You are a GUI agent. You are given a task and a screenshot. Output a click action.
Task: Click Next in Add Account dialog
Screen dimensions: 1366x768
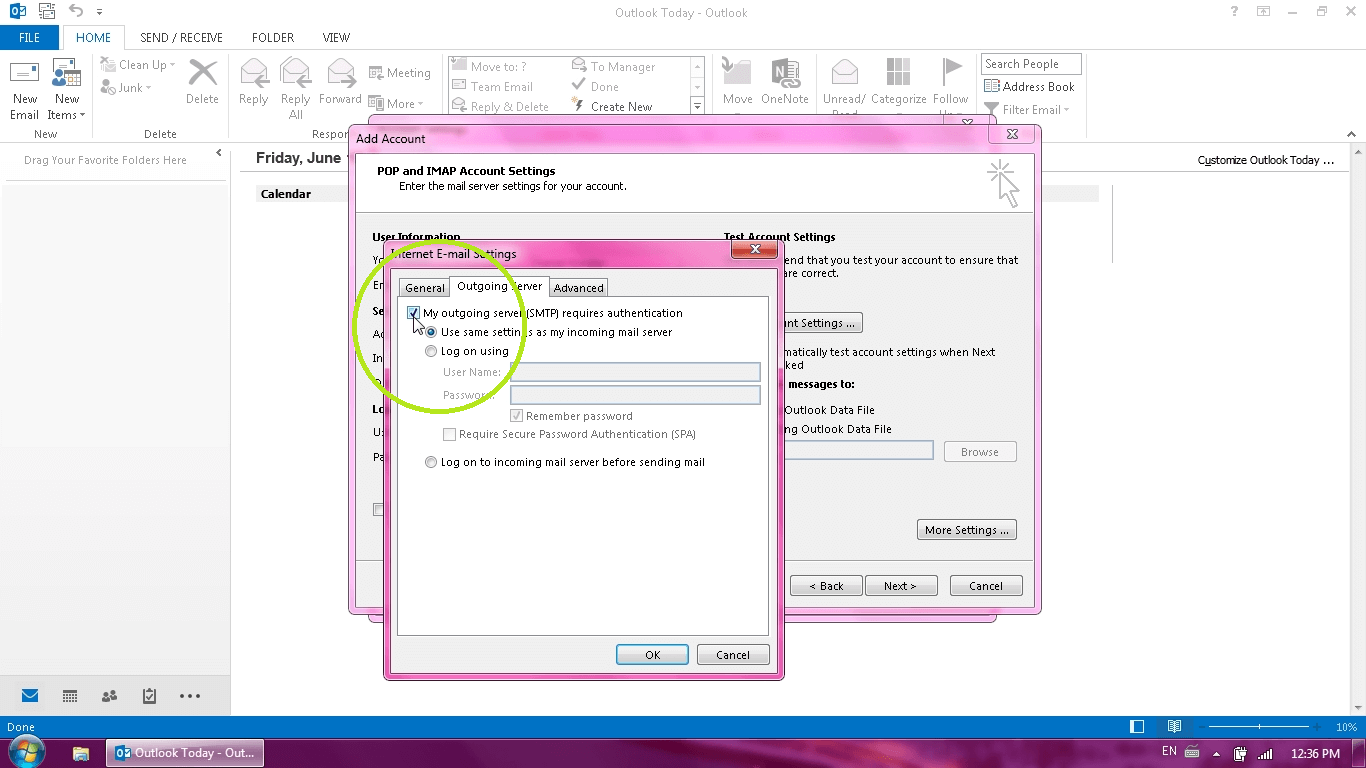tap(899, 586)
